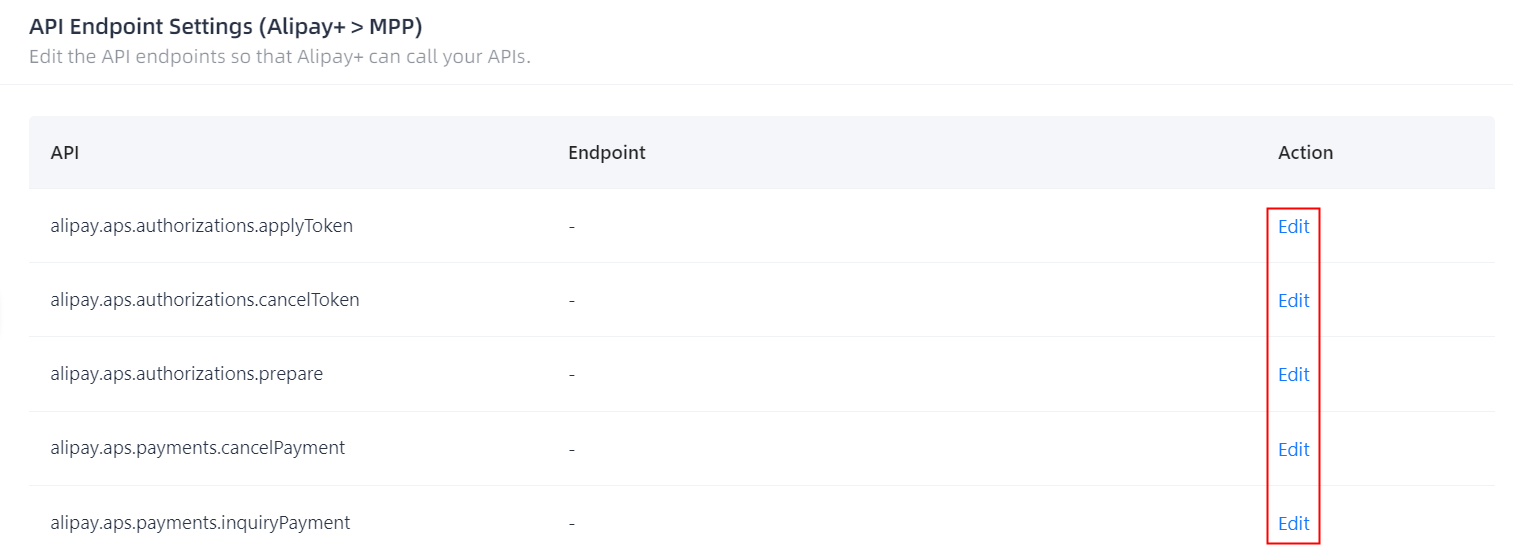
Task: Click the API Endpoint Settings heading
Action: pyautogui.click(x=225, y=27)
